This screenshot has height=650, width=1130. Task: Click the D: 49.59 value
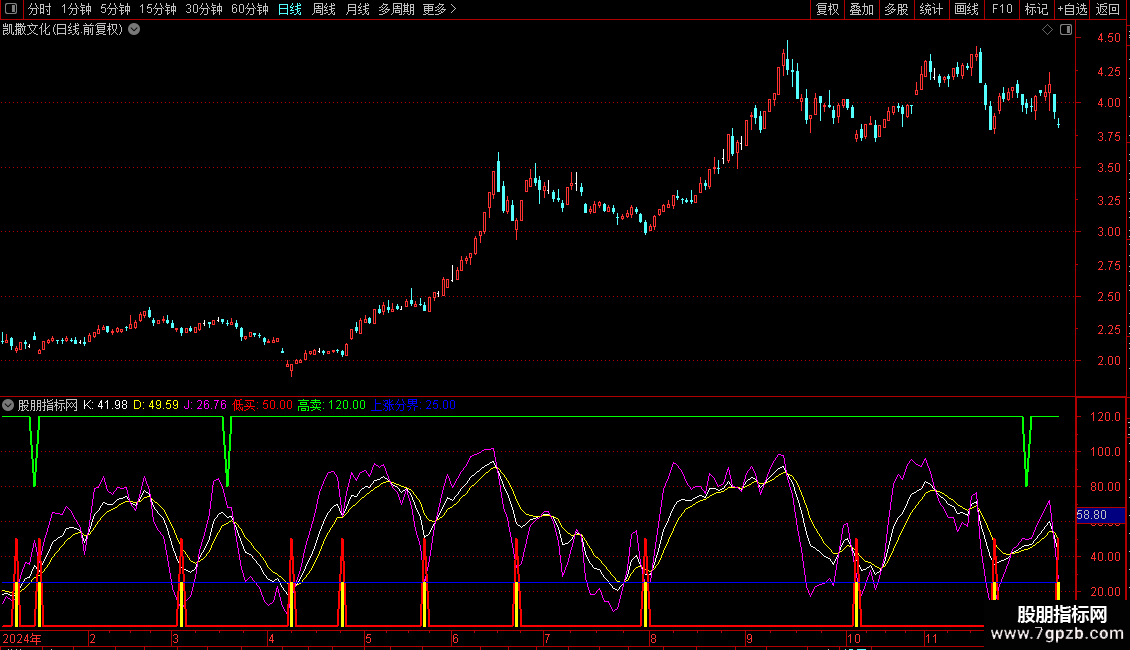(156, 405)
